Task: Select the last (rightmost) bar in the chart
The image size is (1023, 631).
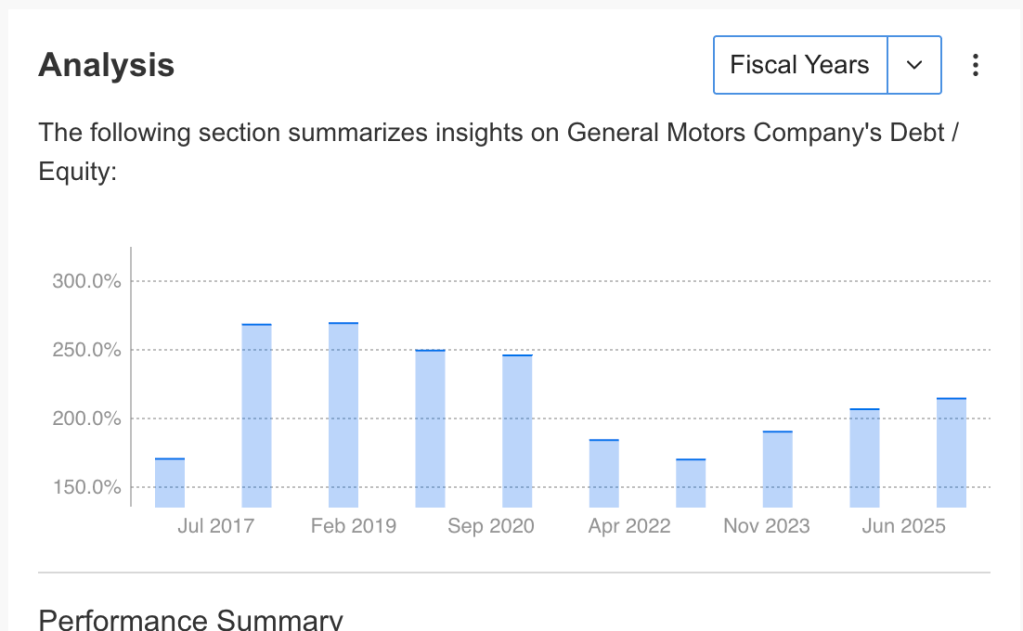Action: tap(951, 452)
